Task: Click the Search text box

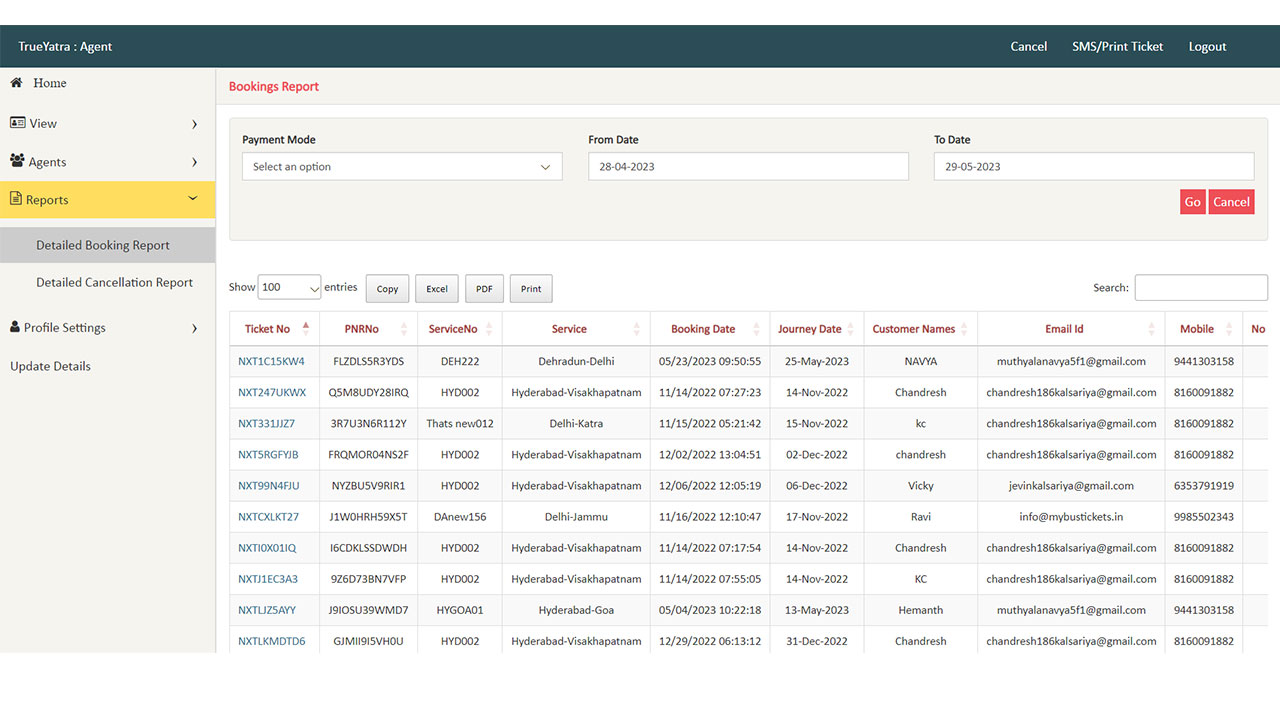Action: tap(1200, 288)
